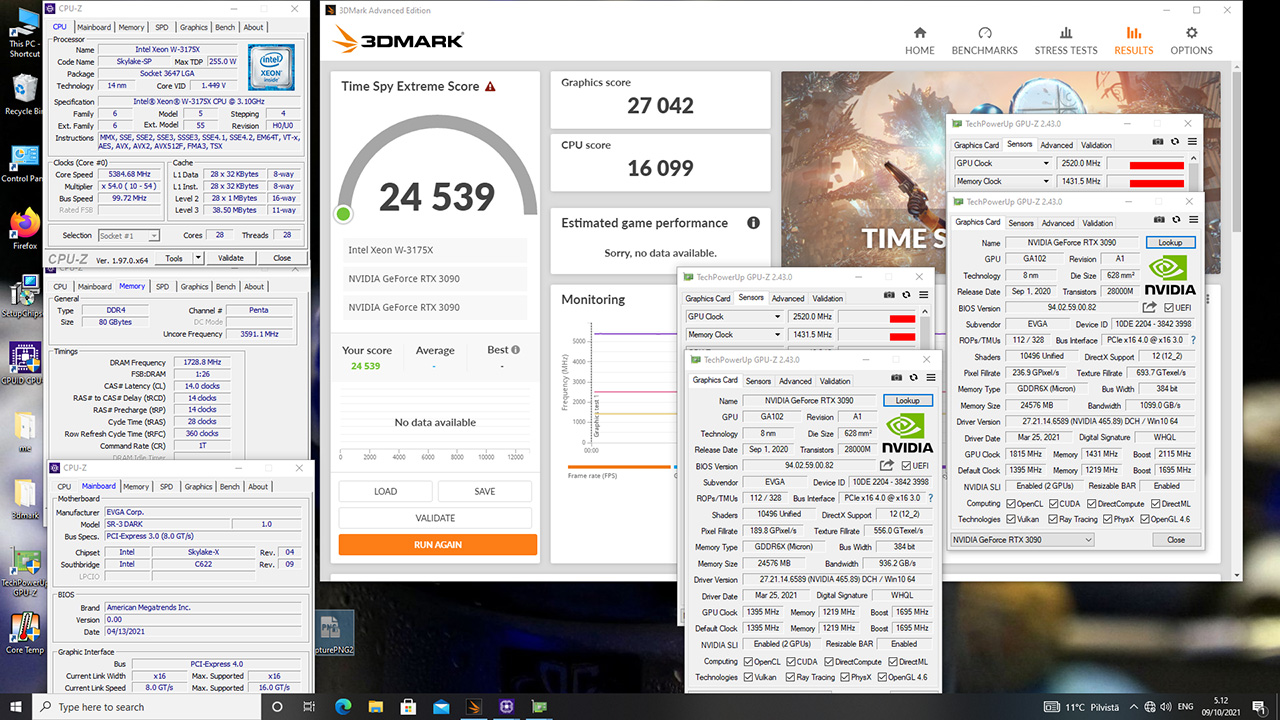The width and height of the screenshot is (1280, 720).
Task: Open the HOME section in 3DMark
Action: [919, 41]
